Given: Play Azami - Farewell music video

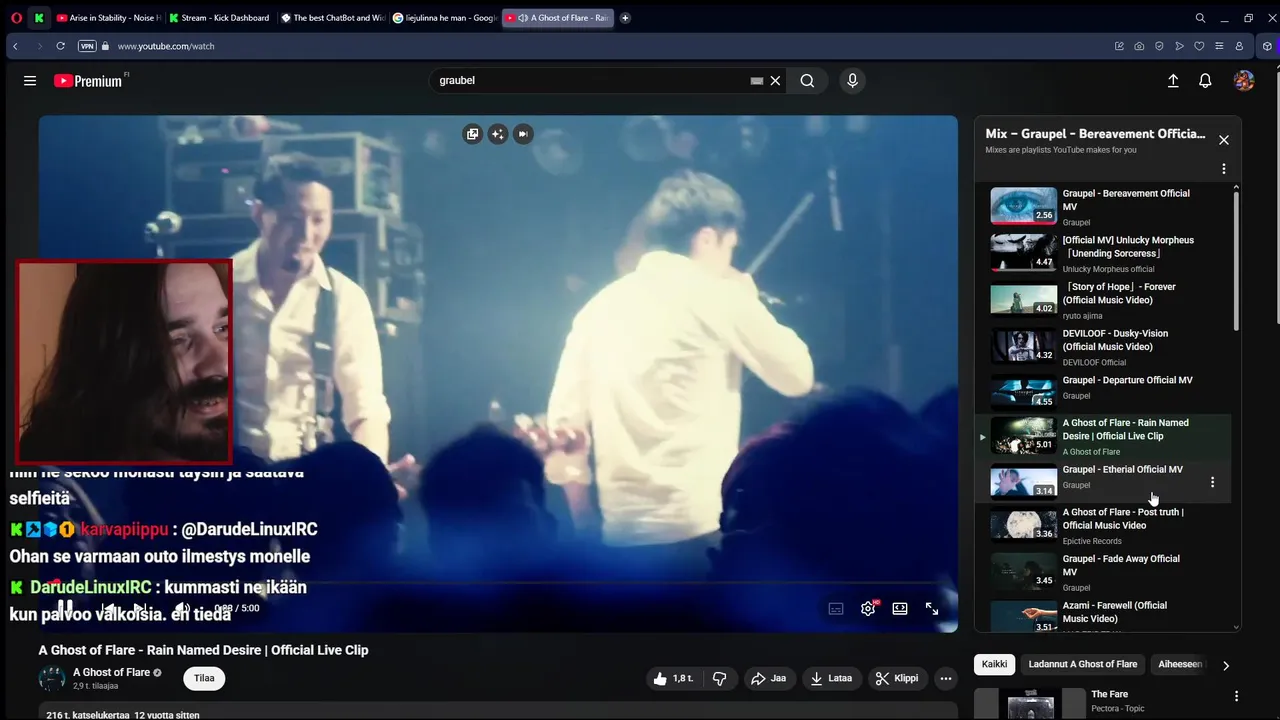Looking at the screenshot, I should point(1103,615).
